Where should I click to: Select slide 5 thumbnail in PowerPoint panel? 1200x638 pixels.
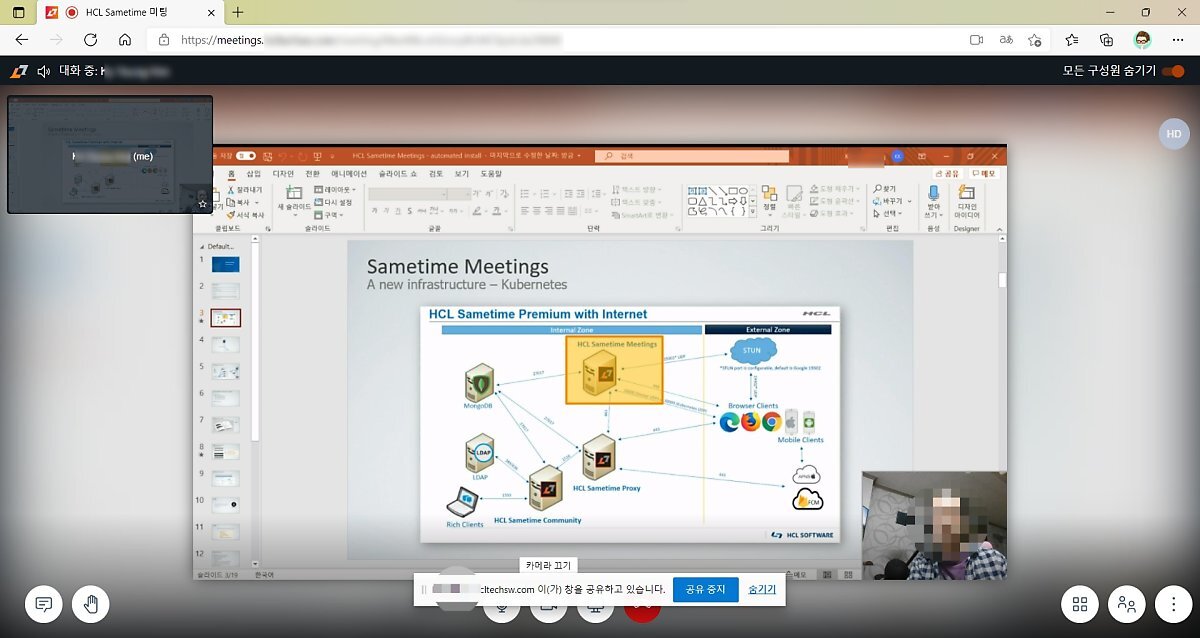click(x=225, y=371)
